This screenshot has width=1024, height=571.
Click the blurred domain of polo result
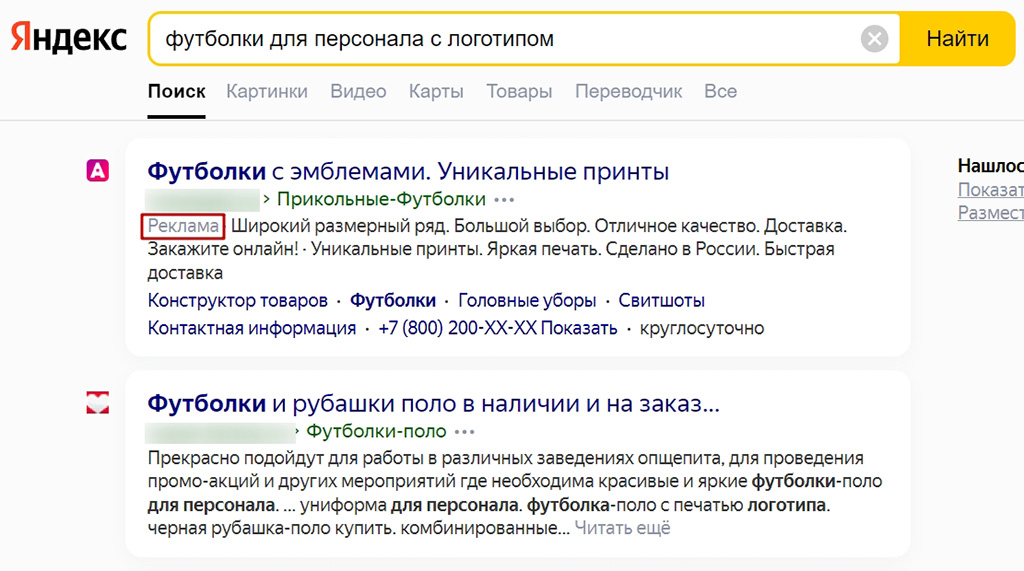pyautogui.click(x=220, y=432)
